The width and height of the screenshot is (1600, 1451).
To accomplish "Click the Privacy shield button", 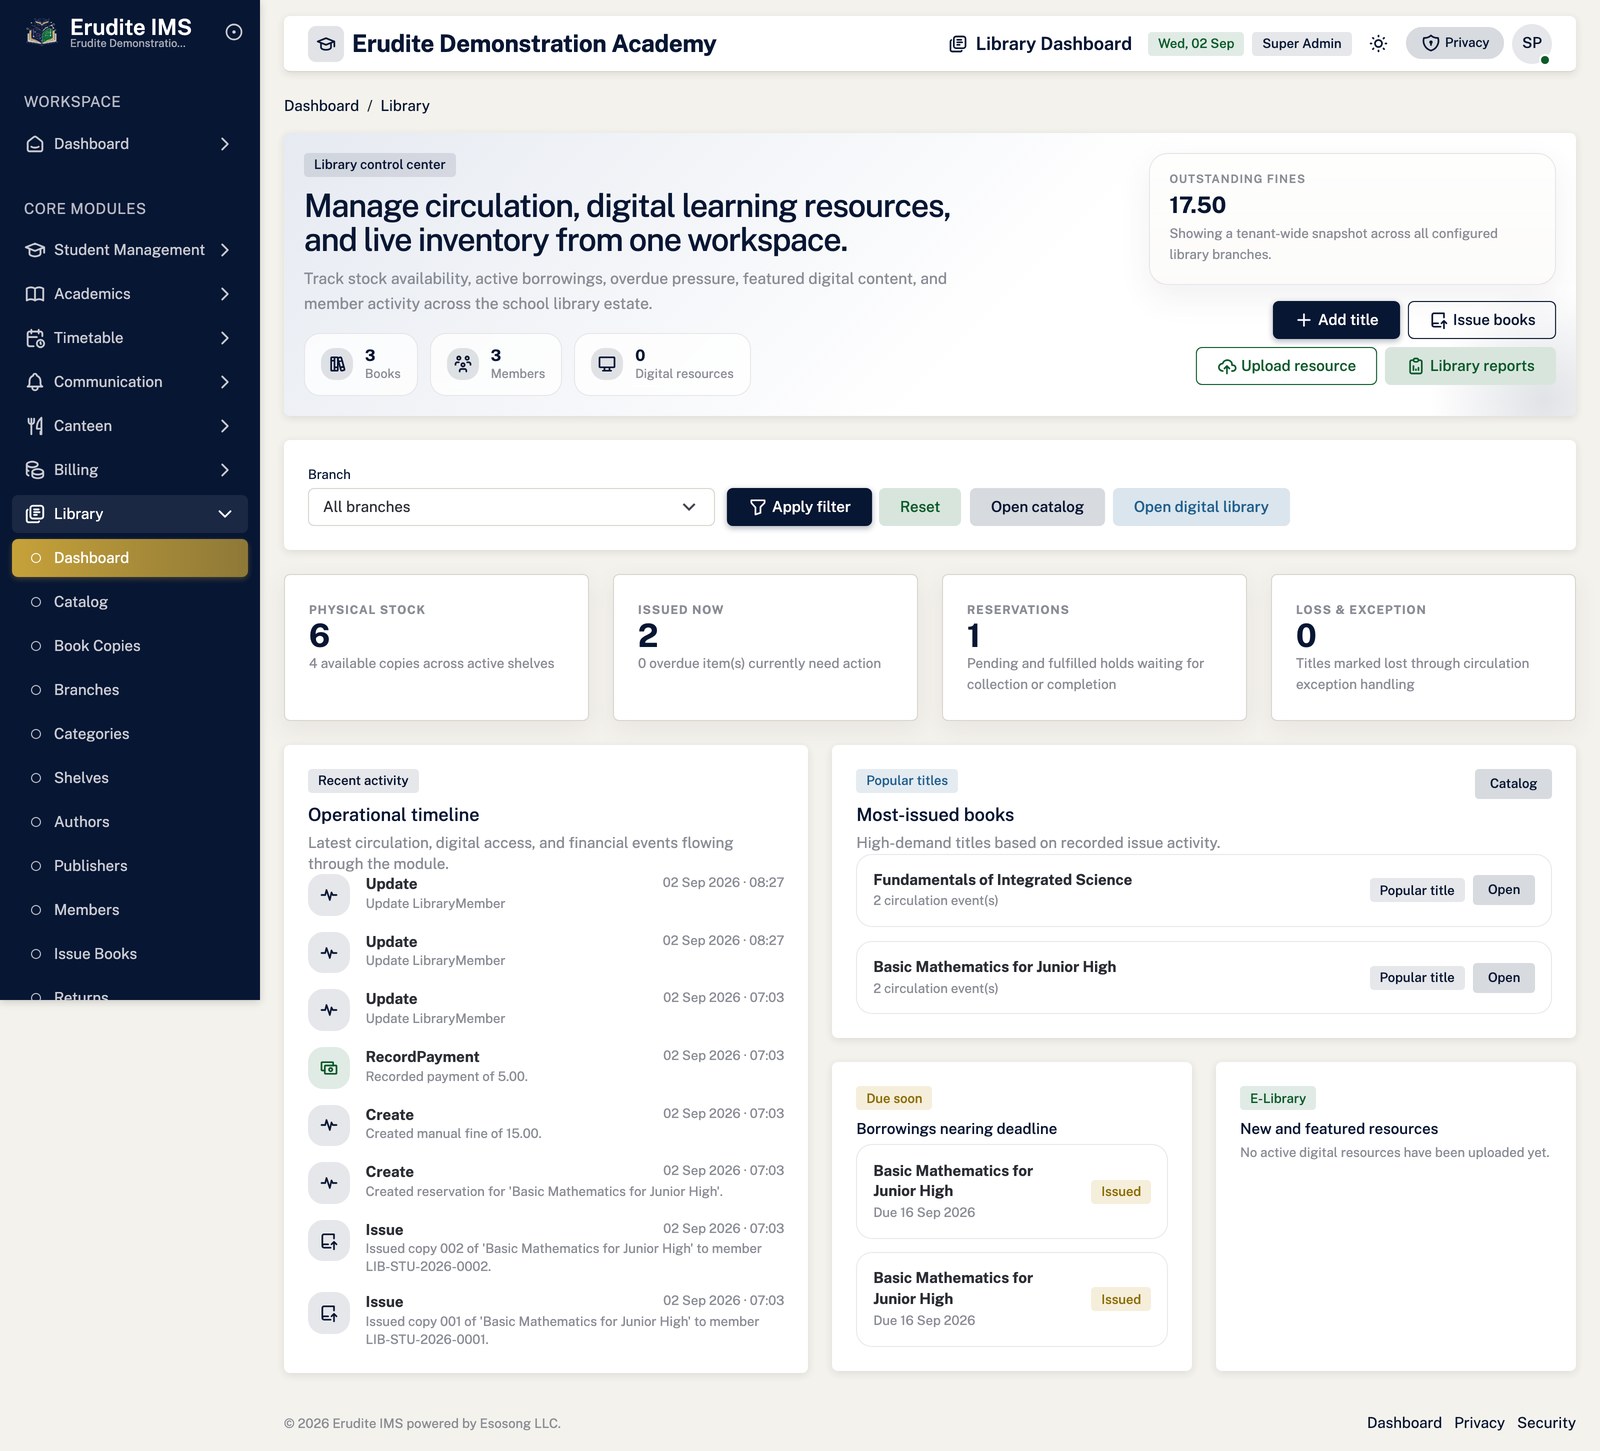I will pos(1455,43).
